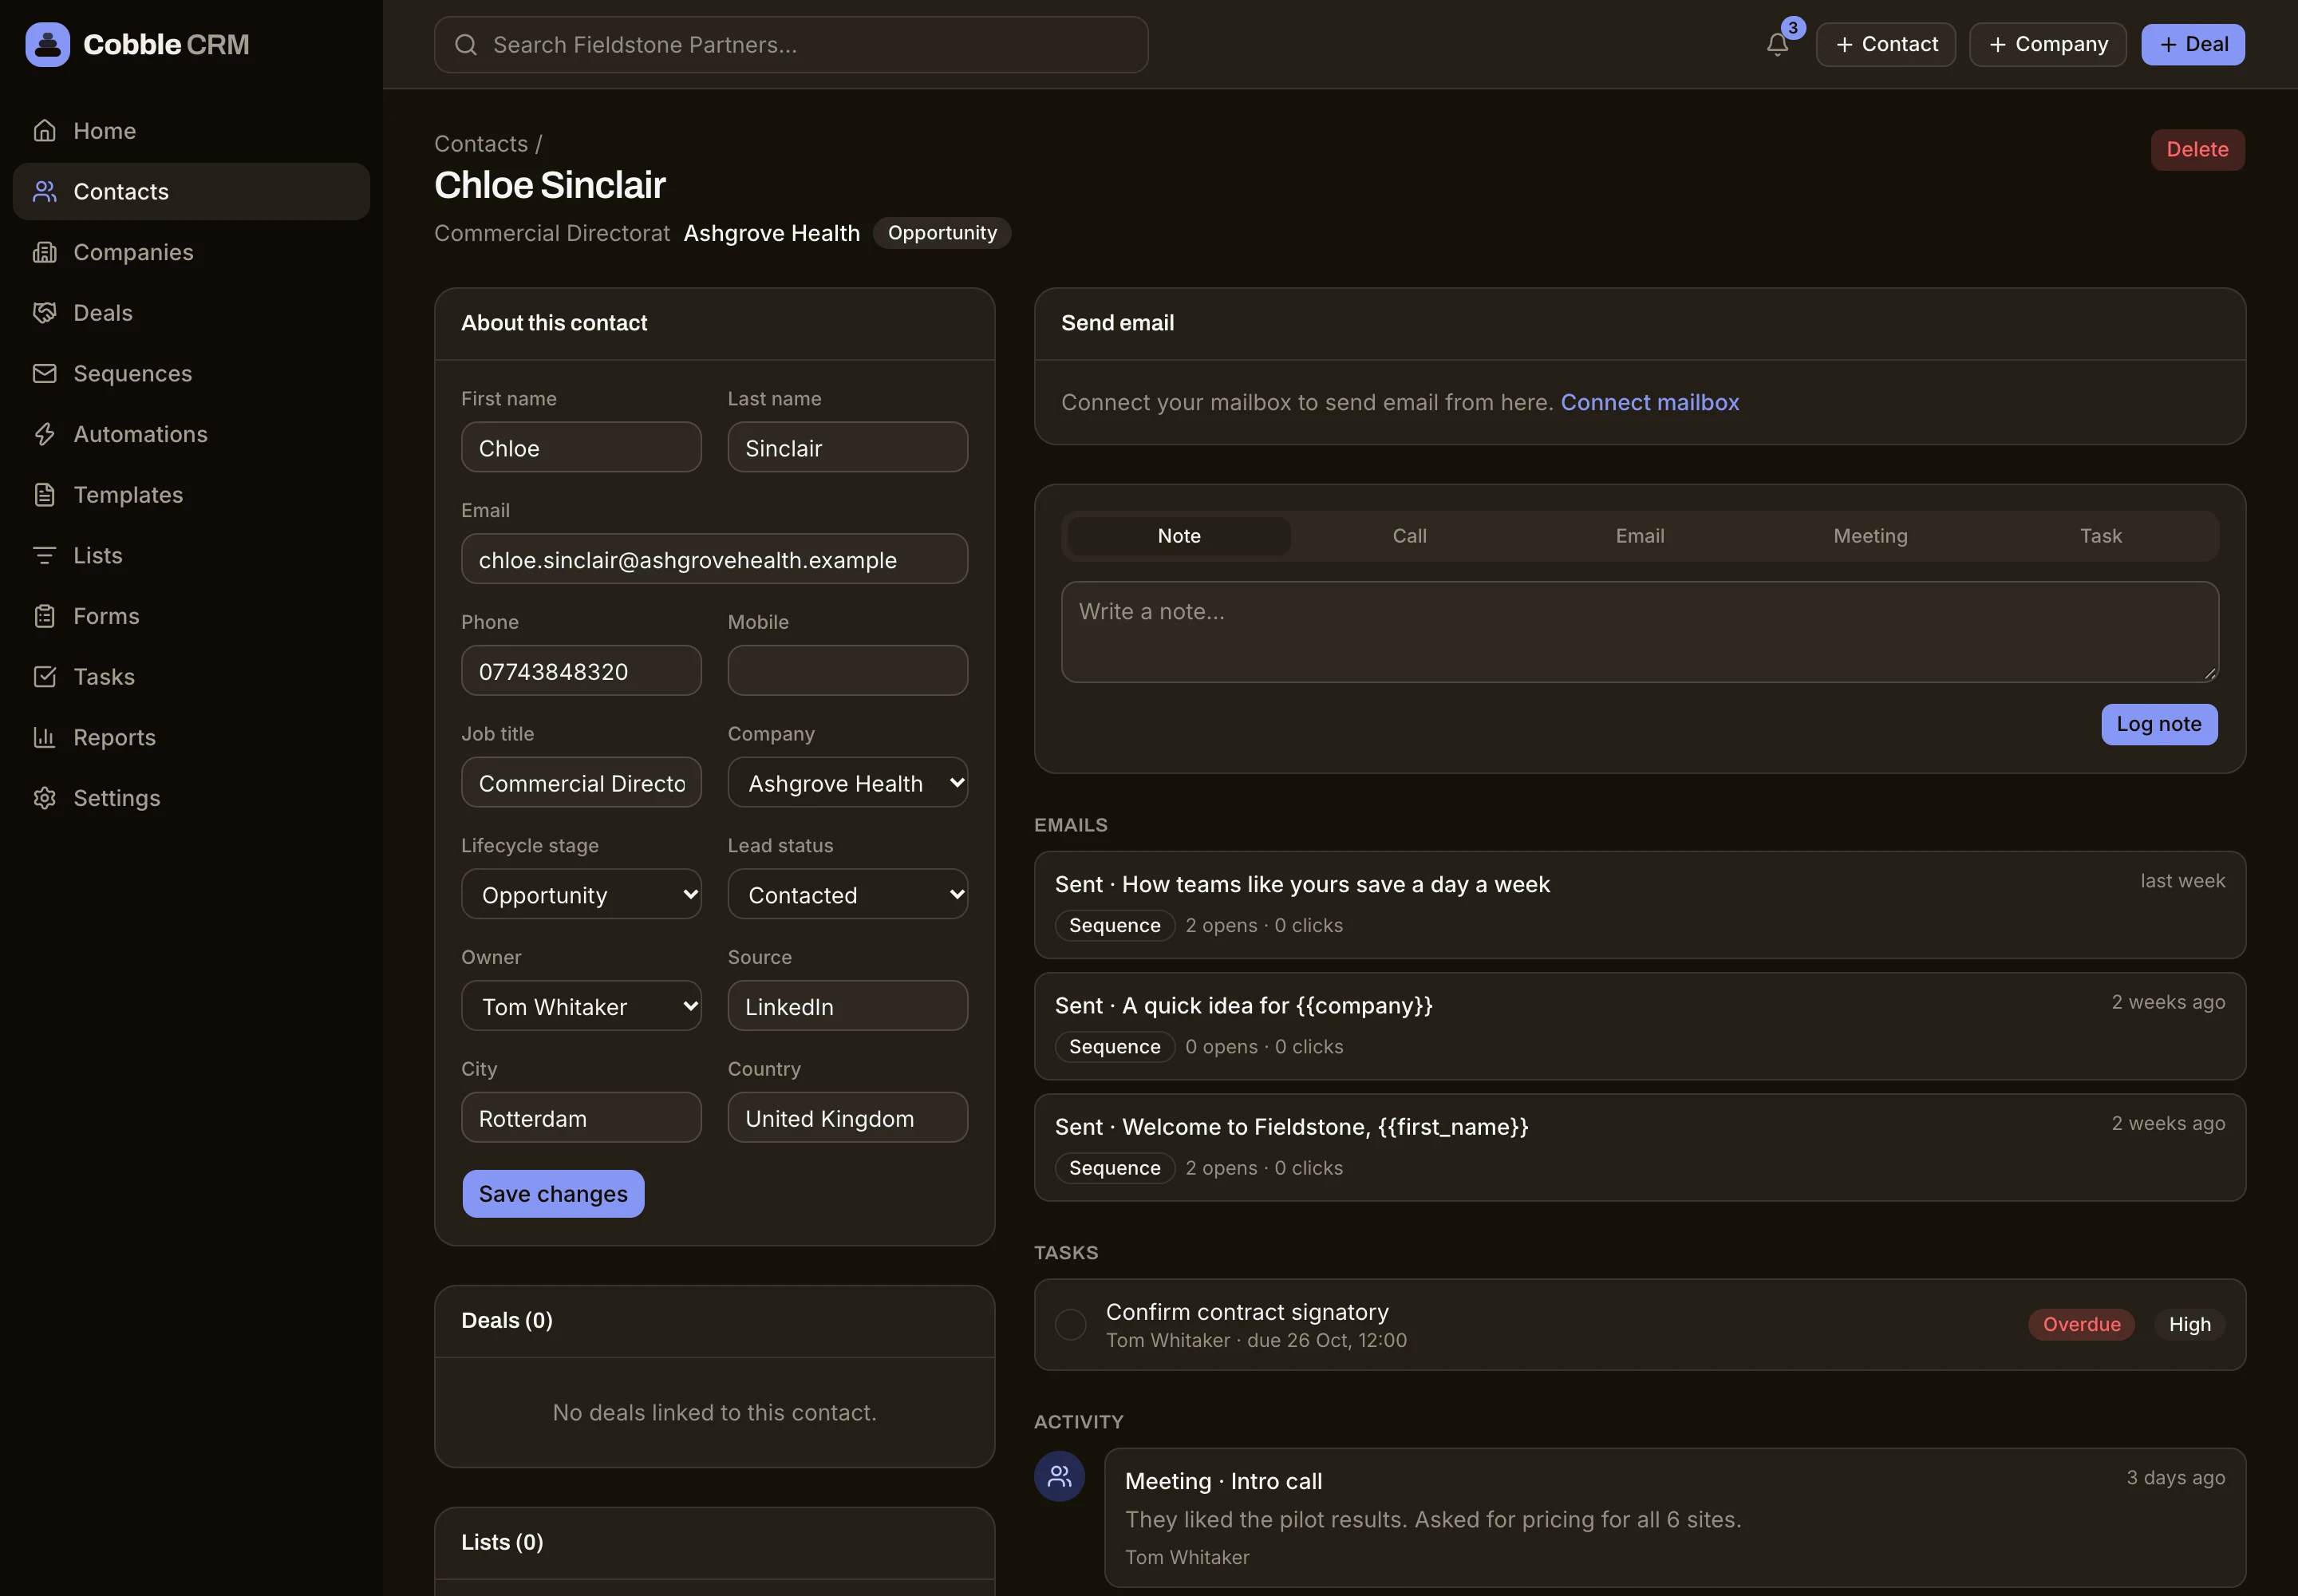Viewport: 2298px width, 1596px height.
Task: Switch to the Email tab
Action: (x=1640, y=536)
